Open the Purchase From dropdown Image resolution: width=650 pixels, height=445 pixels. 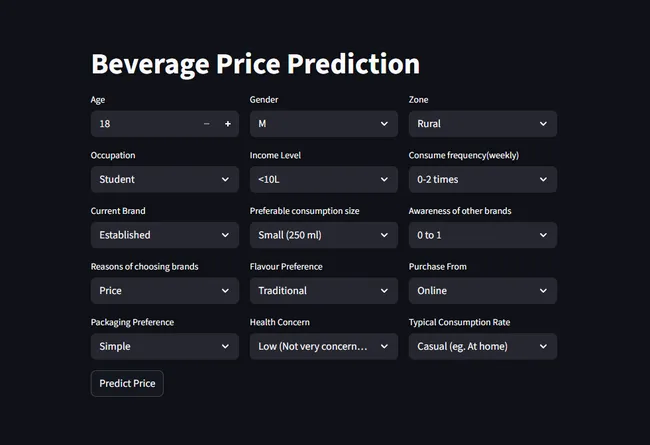(x=482, y=291)
